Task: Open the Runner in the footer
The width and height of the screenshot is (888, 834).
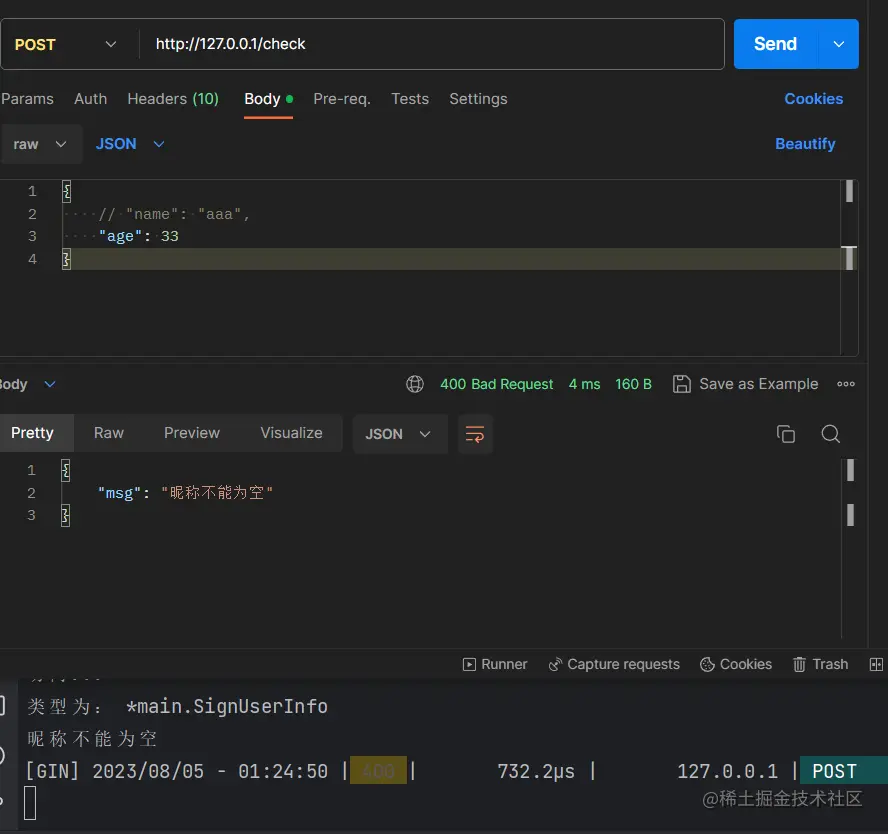Action: click(x=494, y=664)
